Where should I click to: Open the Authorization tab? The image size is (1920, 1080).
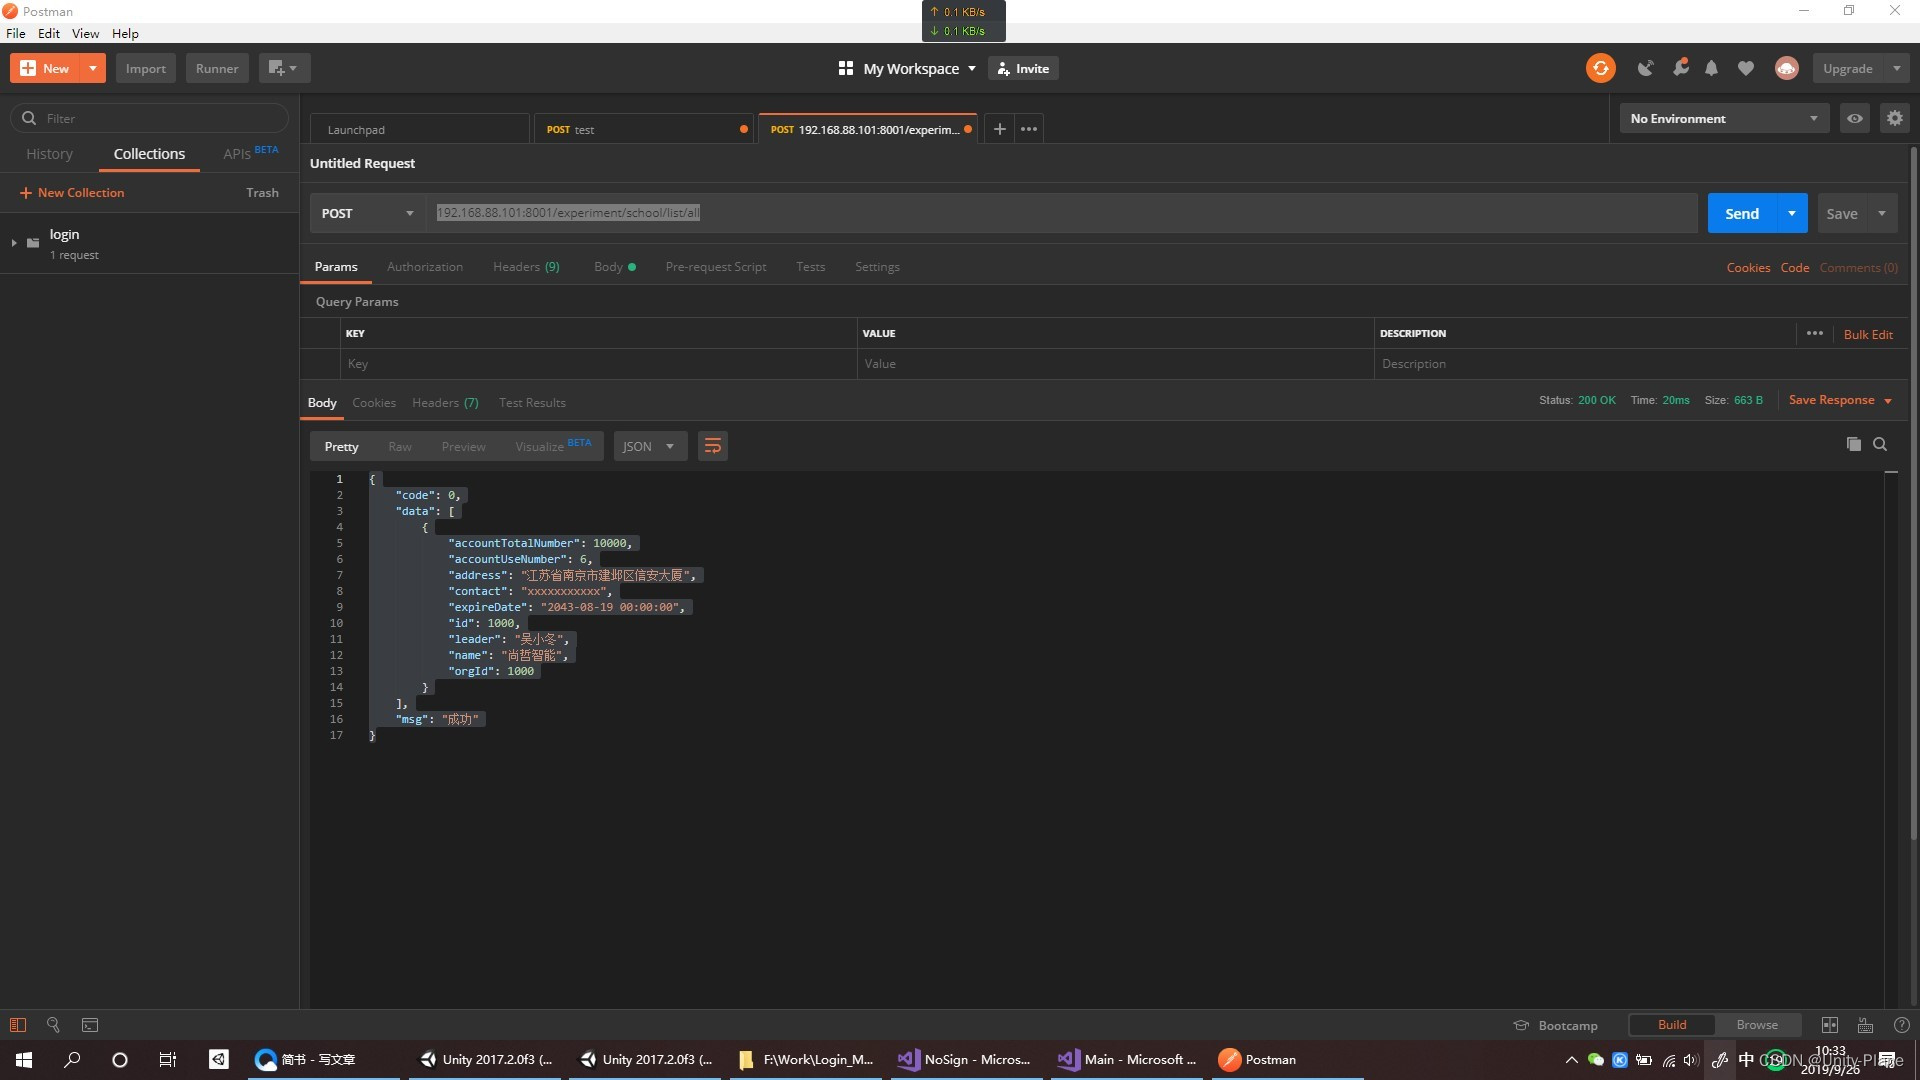(x=425, y=267)
